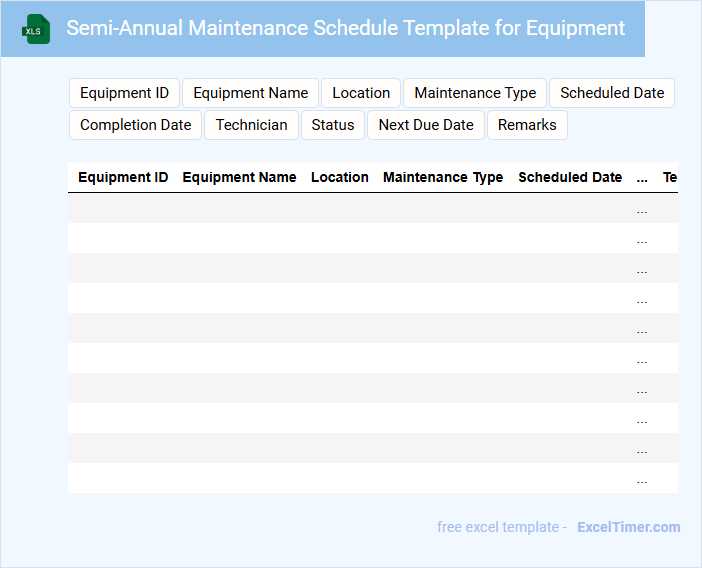Click the Equipment ID column header

tap(123, 177)
